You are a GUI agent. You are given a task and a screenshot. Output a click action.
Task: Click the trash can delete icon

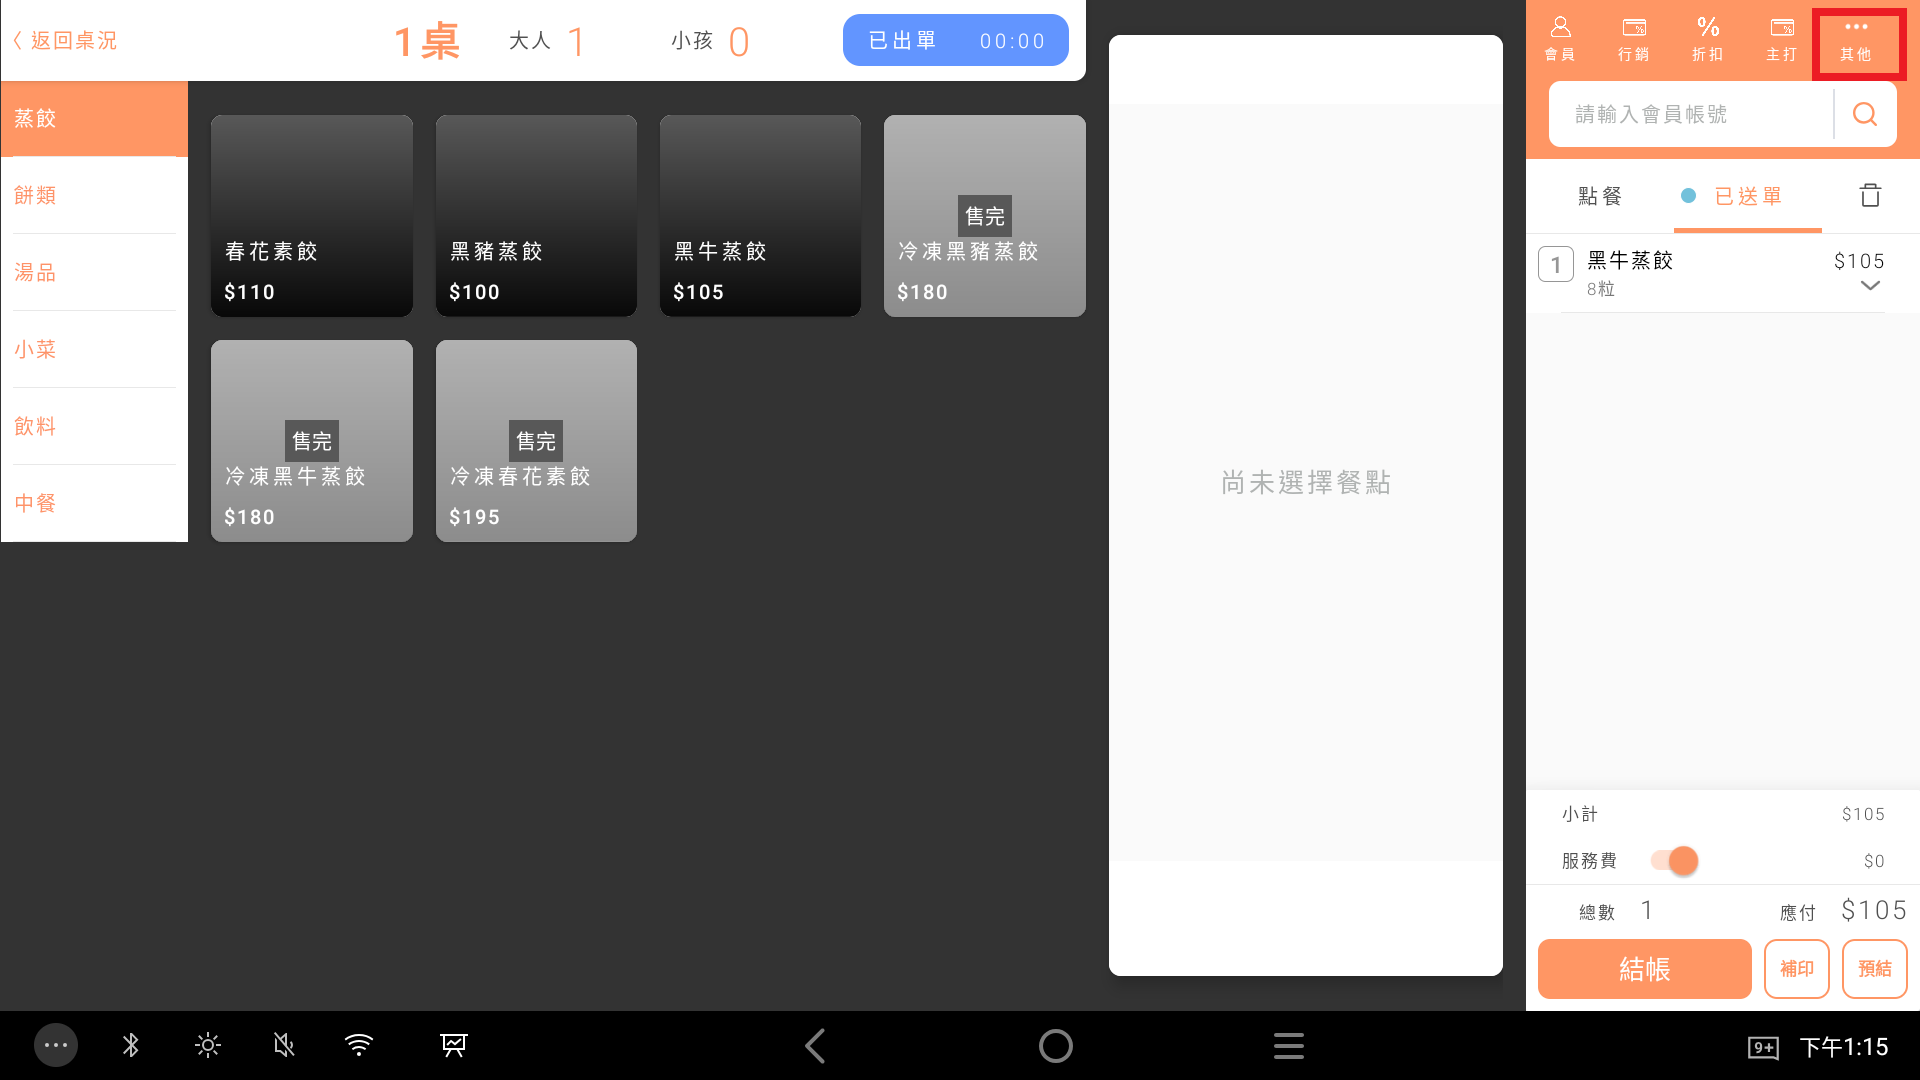pos(1870,195)
